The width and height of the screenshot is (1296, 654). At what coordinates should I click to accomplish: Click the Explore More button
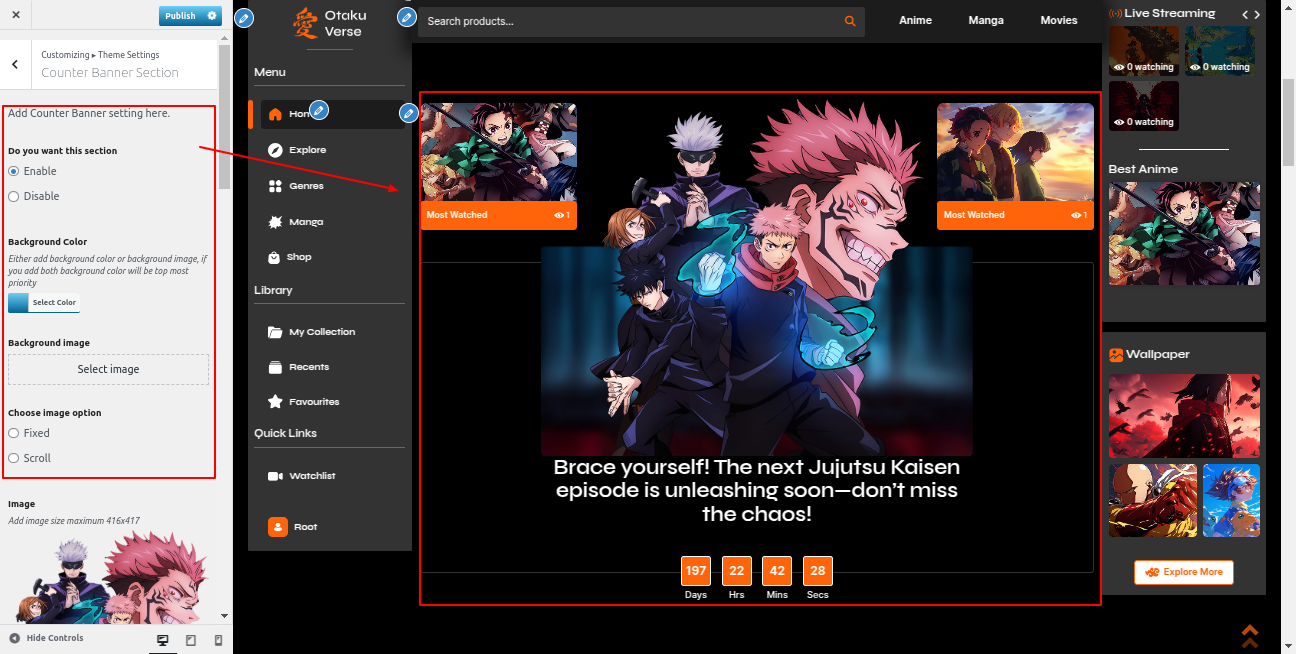(x=1183, y=573)
